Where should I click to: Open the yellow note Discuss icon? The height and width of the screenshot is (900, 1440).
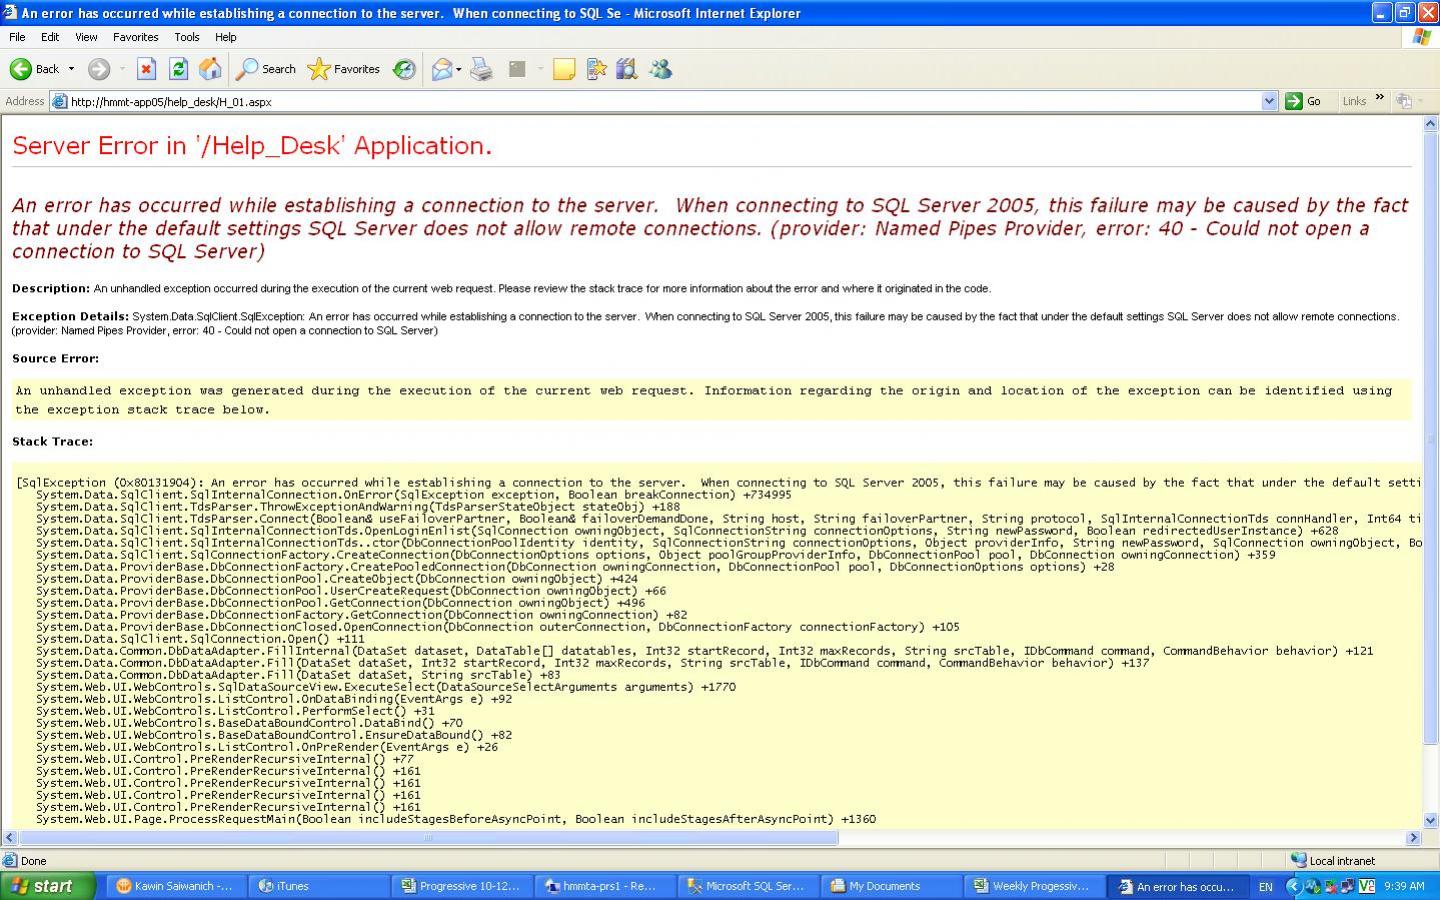pos(564,69)
